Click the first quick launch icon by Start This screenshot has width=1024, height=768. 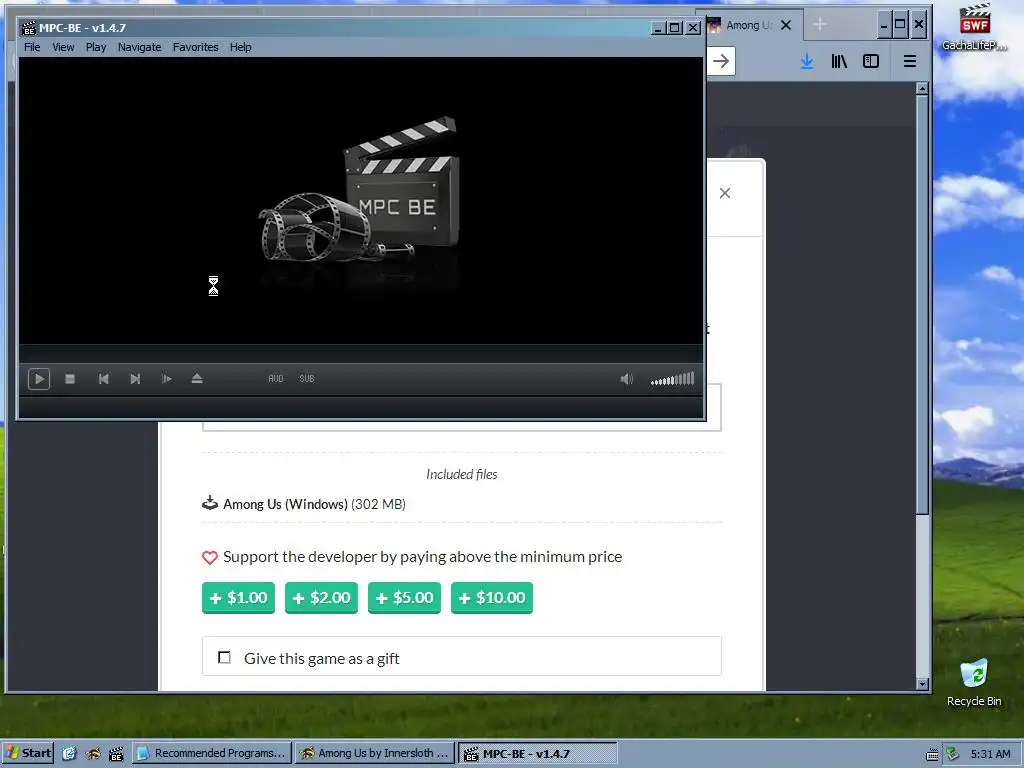point(69,754)
